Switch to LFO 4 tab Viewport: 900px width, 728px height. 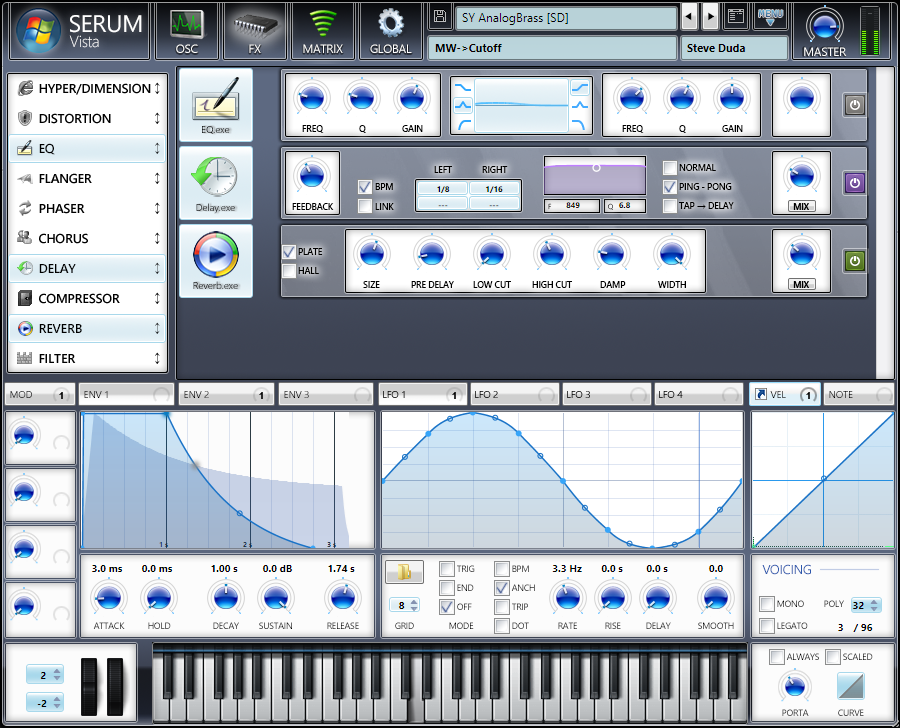699,394
